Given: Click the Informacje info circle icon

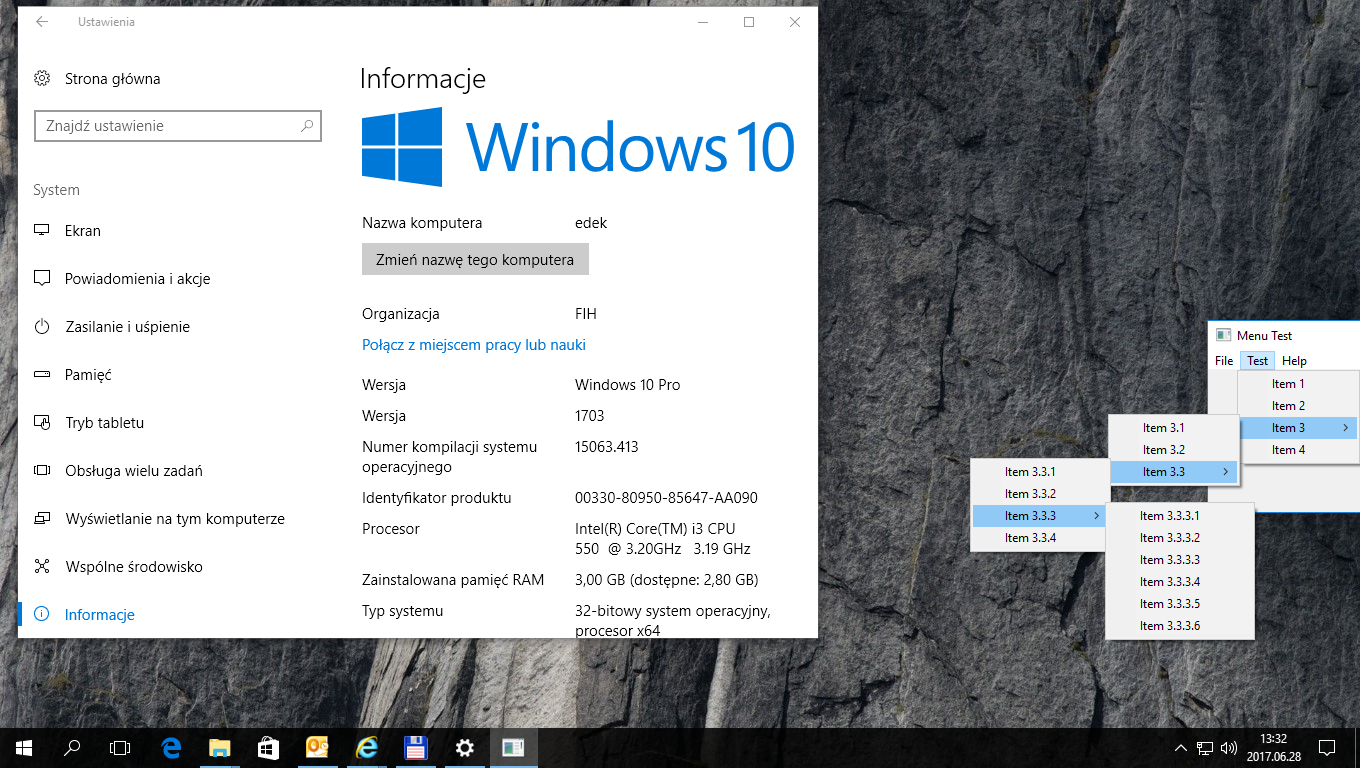Looking at the screenshot, I should (x=42, y=614).
